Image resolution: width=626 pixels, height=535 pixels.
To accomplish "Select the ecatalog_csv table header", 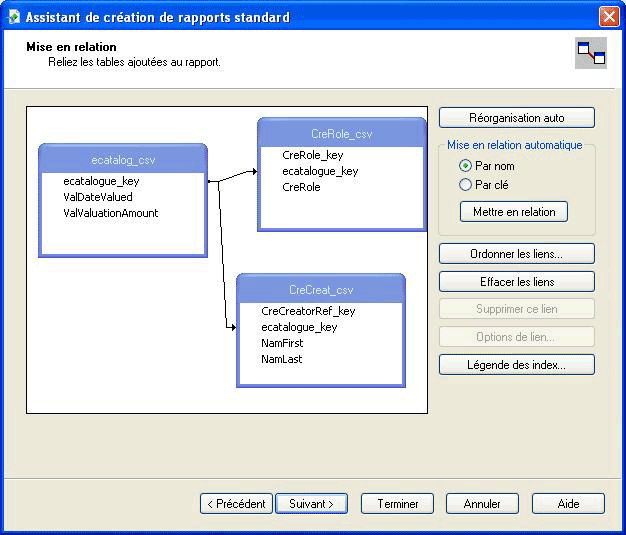I will [x=123, y=160].
